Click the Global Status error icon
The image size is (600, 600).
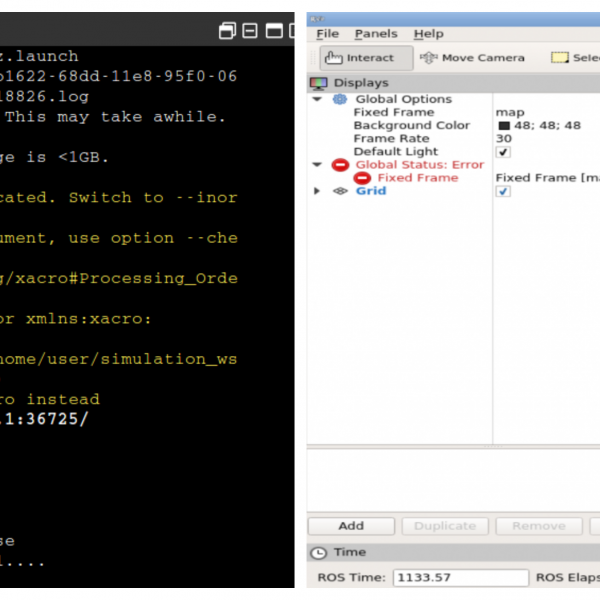tap(340, 165)
